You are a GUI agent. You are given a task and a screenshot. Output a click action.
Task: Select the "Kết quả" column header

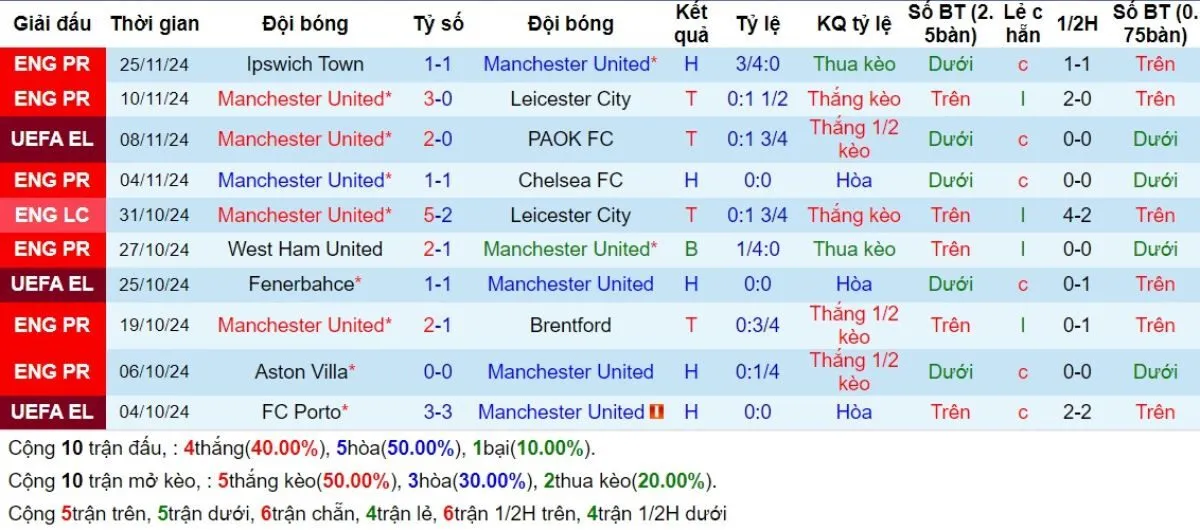click(x=691, y=24)
